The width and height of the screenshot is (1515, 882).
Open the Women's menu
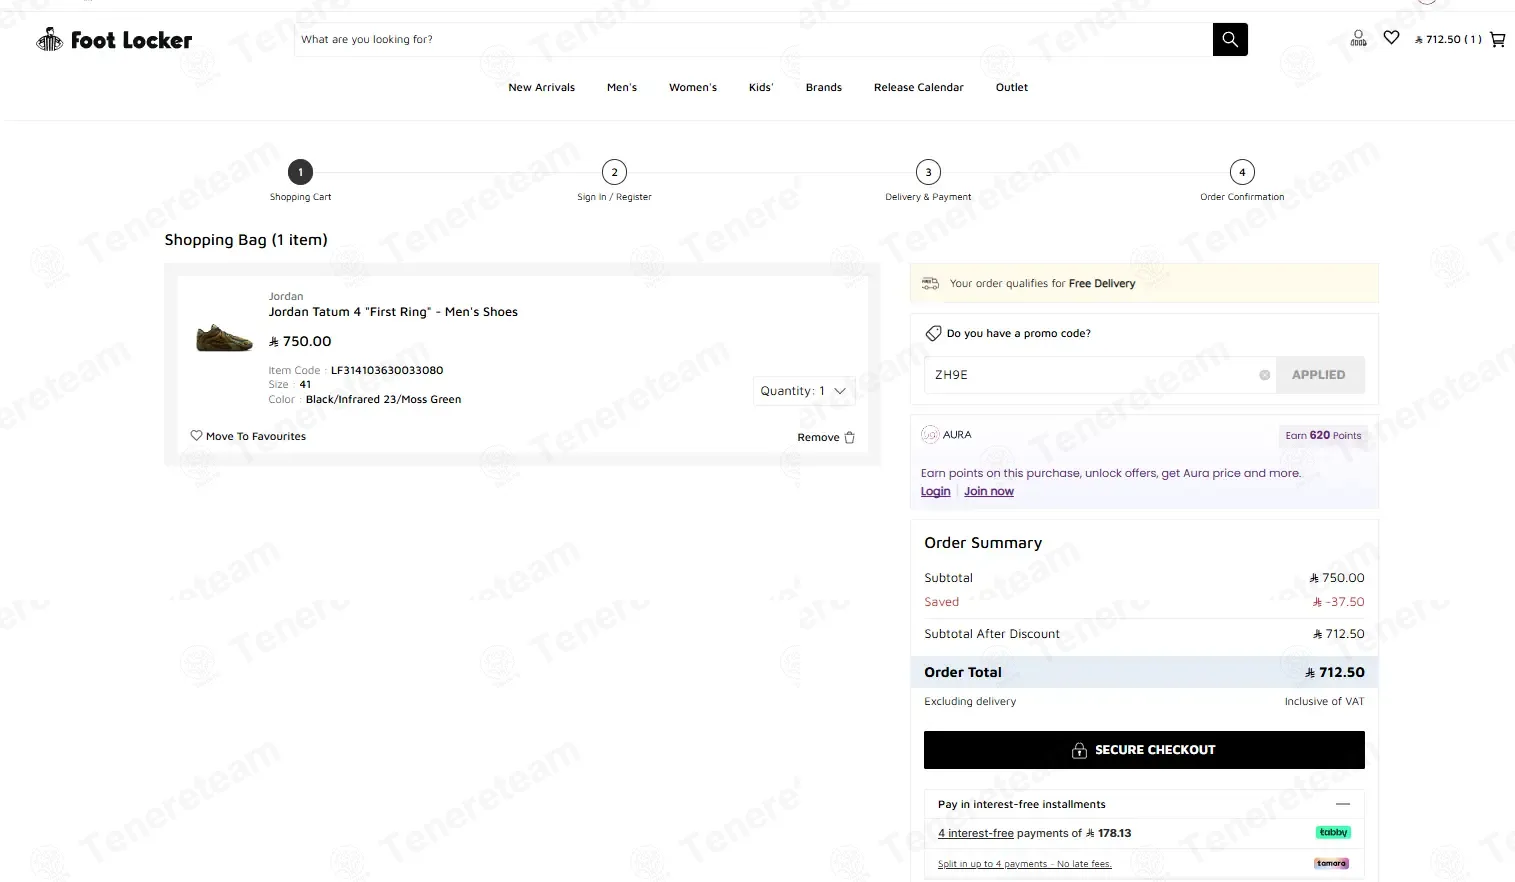coord(693,88)
